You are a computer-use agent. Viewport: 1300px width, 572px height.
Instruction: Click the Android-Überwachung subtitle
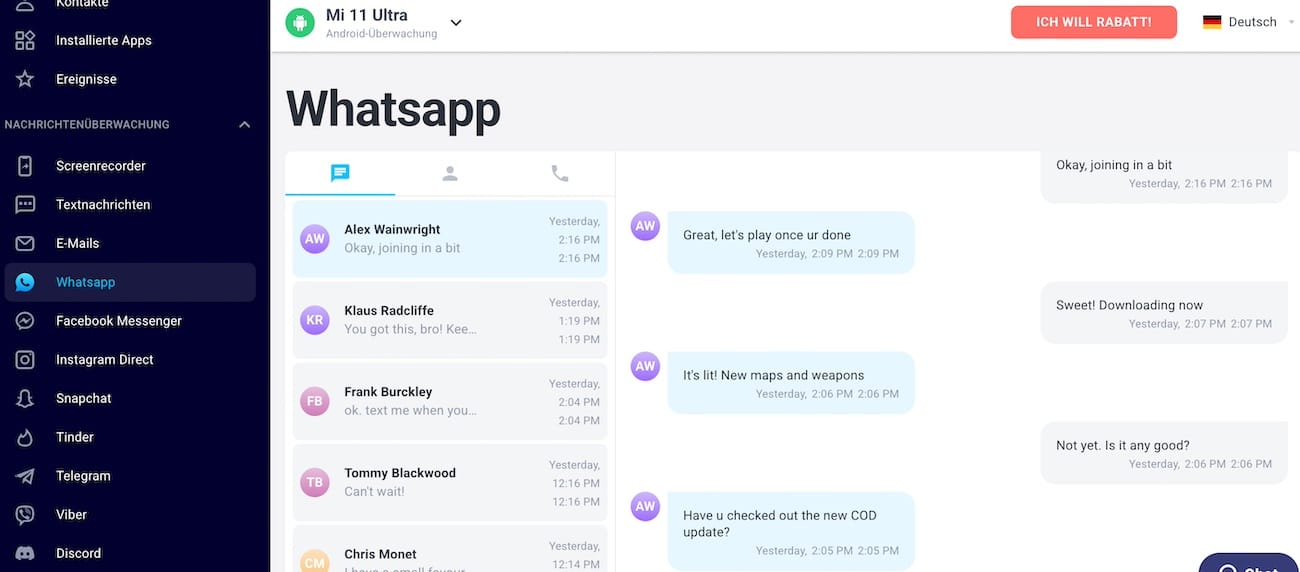pos(381,34)
